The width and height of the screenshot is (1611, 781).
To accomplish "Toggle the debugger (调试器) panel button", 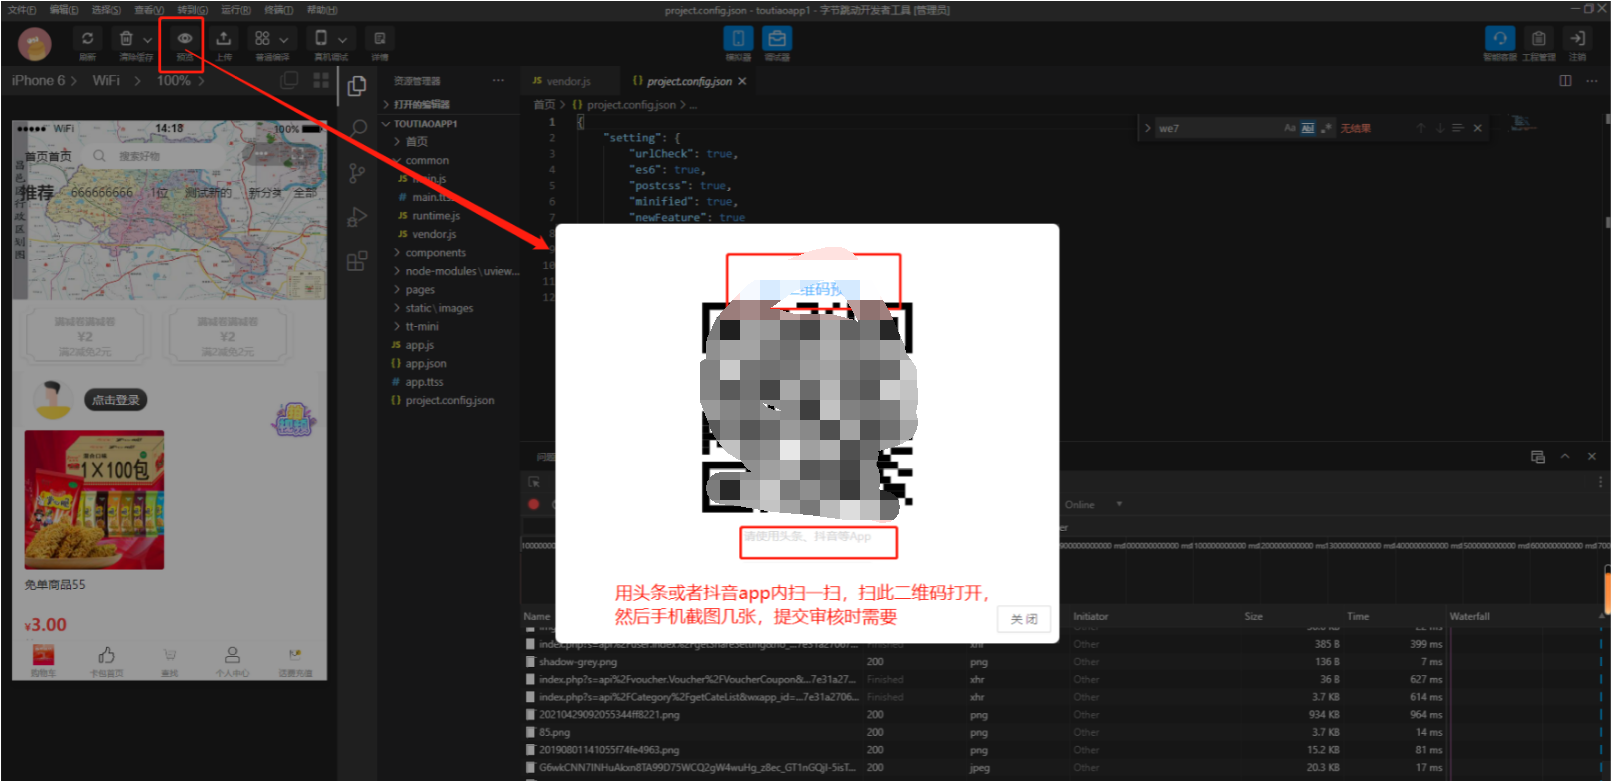I will pos(777,38).
